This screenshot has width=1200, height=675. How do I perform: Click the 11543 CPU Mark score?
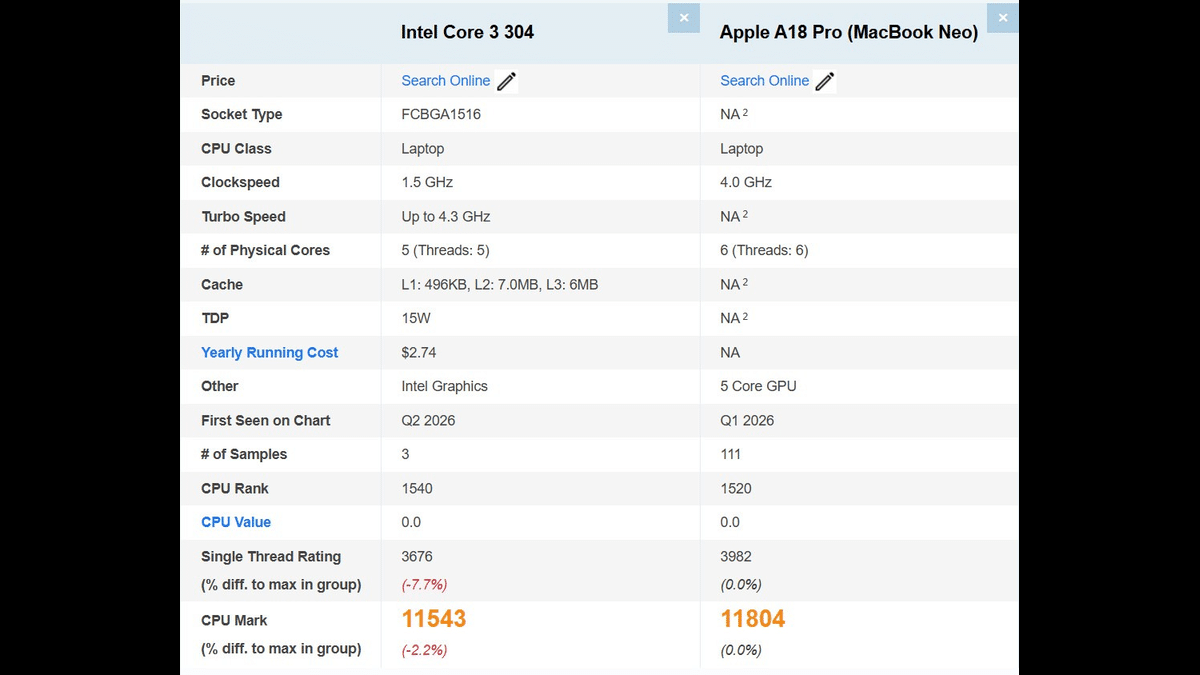(434, 619)
